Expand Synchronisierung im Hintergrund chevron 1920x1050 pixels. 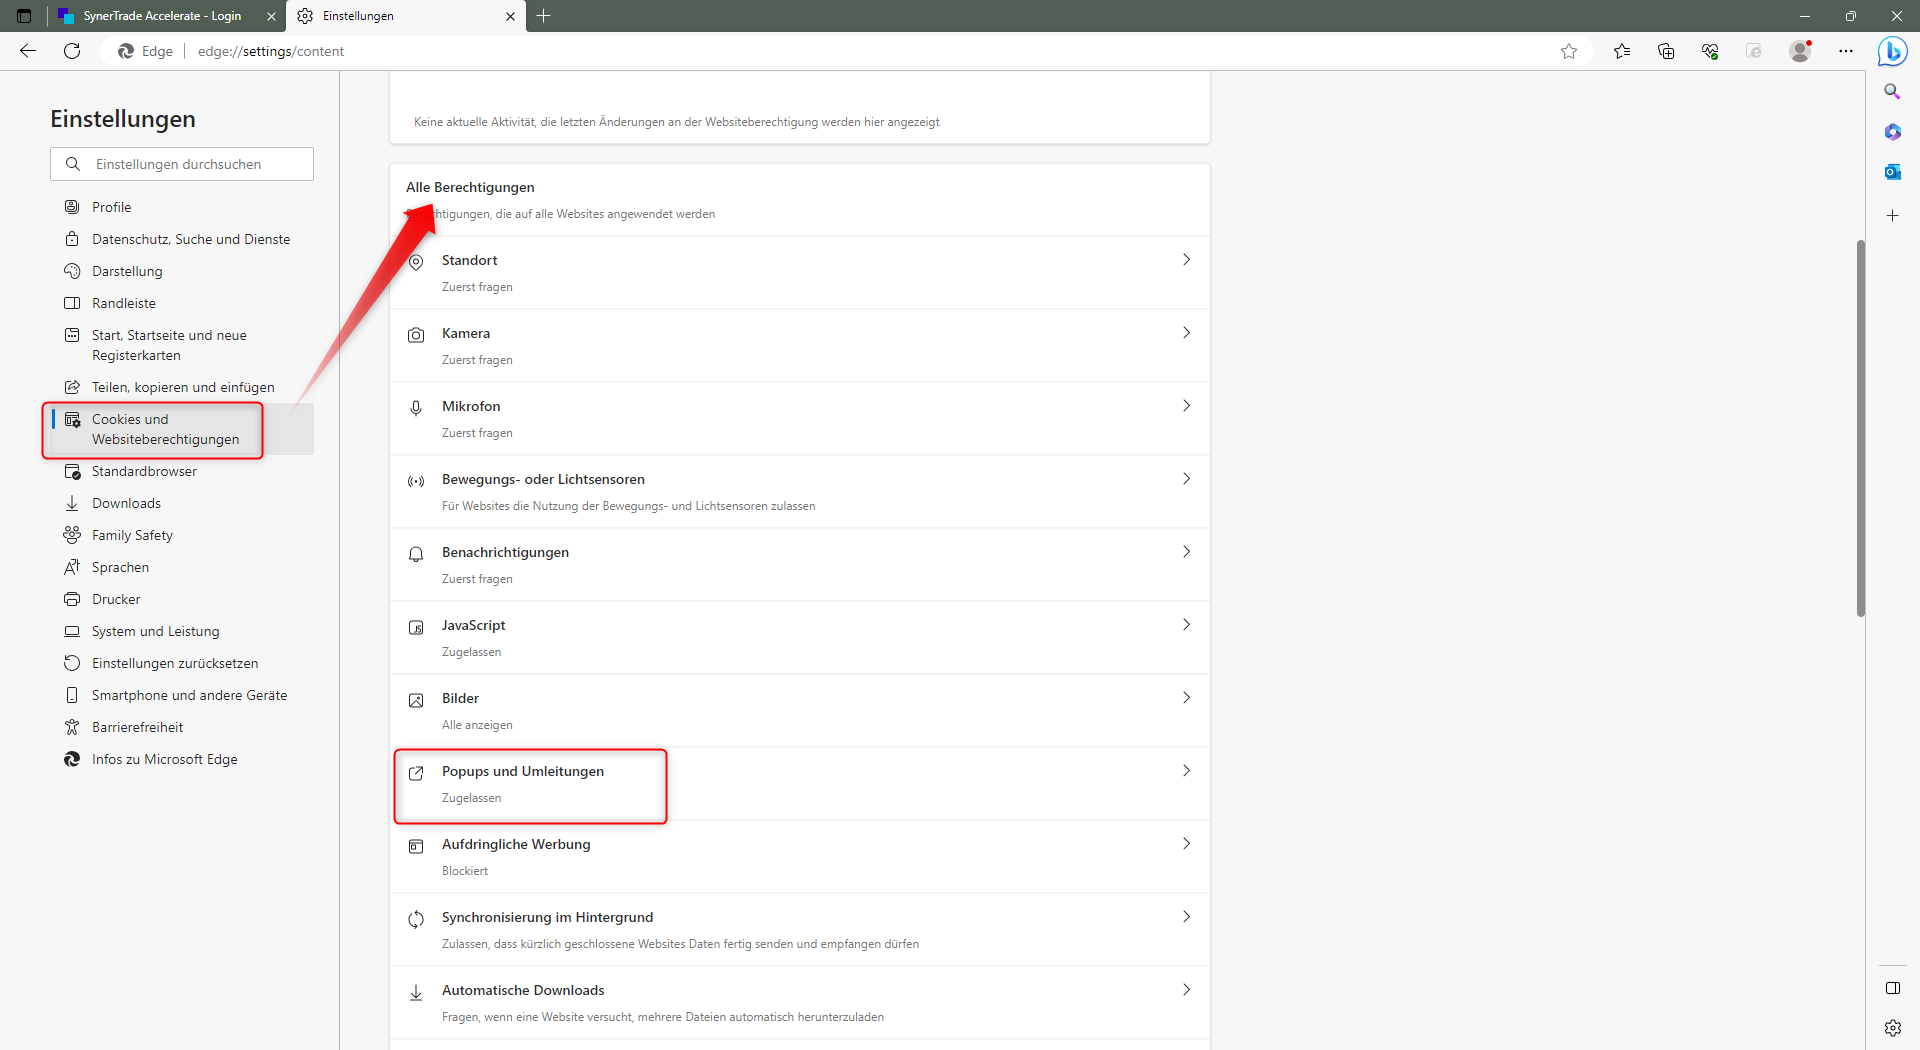click(1186, 917)
